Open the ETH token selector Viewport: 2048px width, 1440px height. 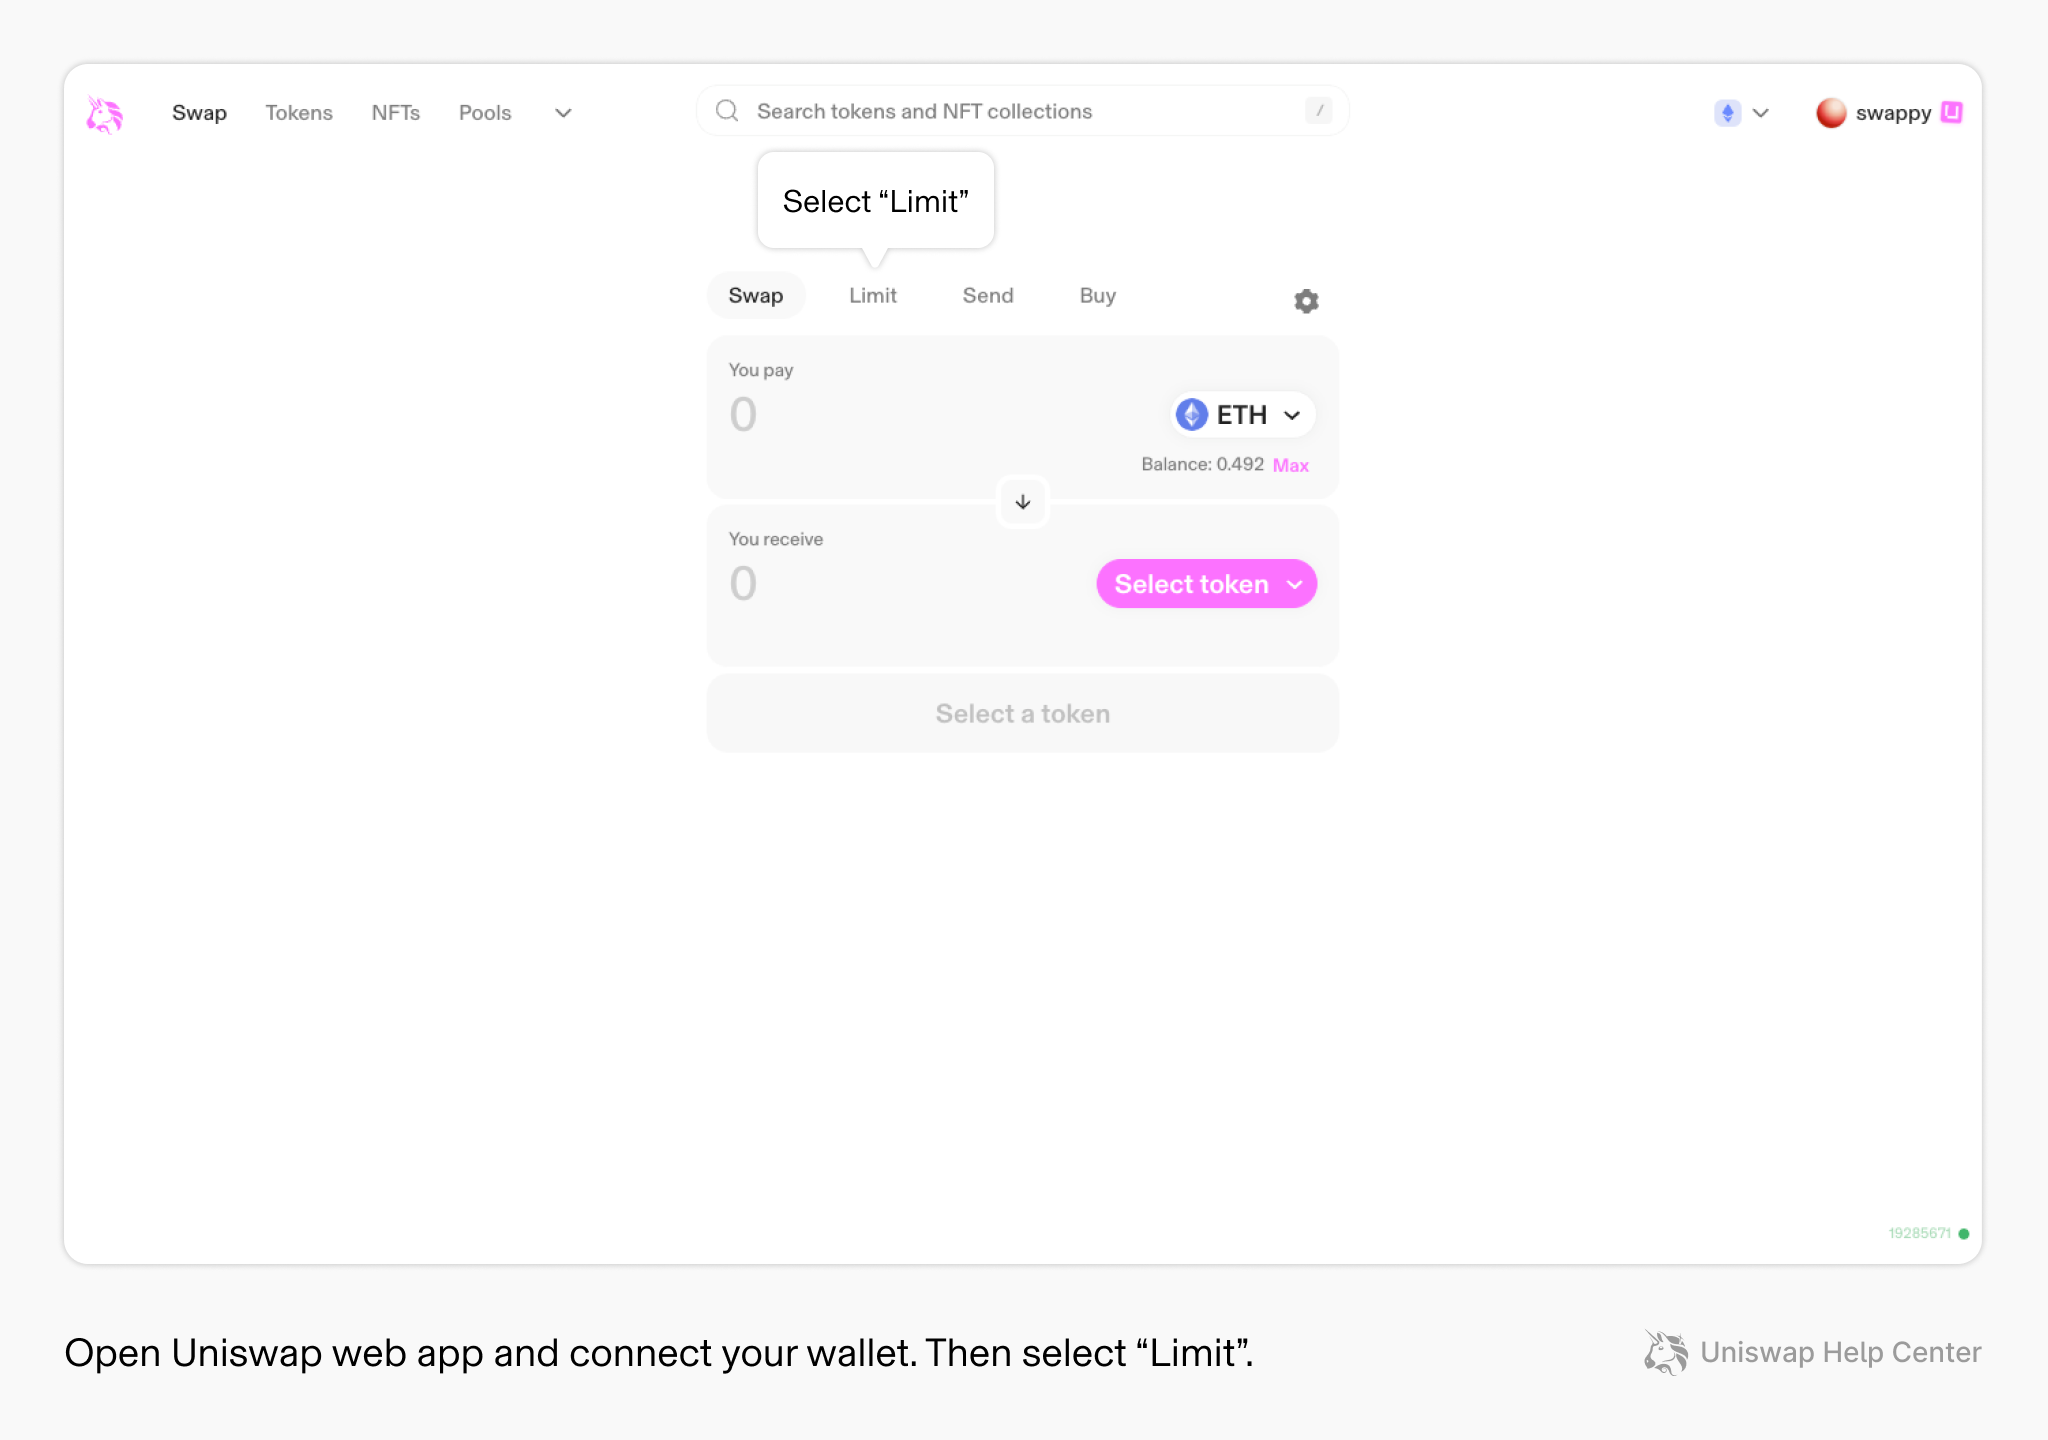coord(1241,414)
